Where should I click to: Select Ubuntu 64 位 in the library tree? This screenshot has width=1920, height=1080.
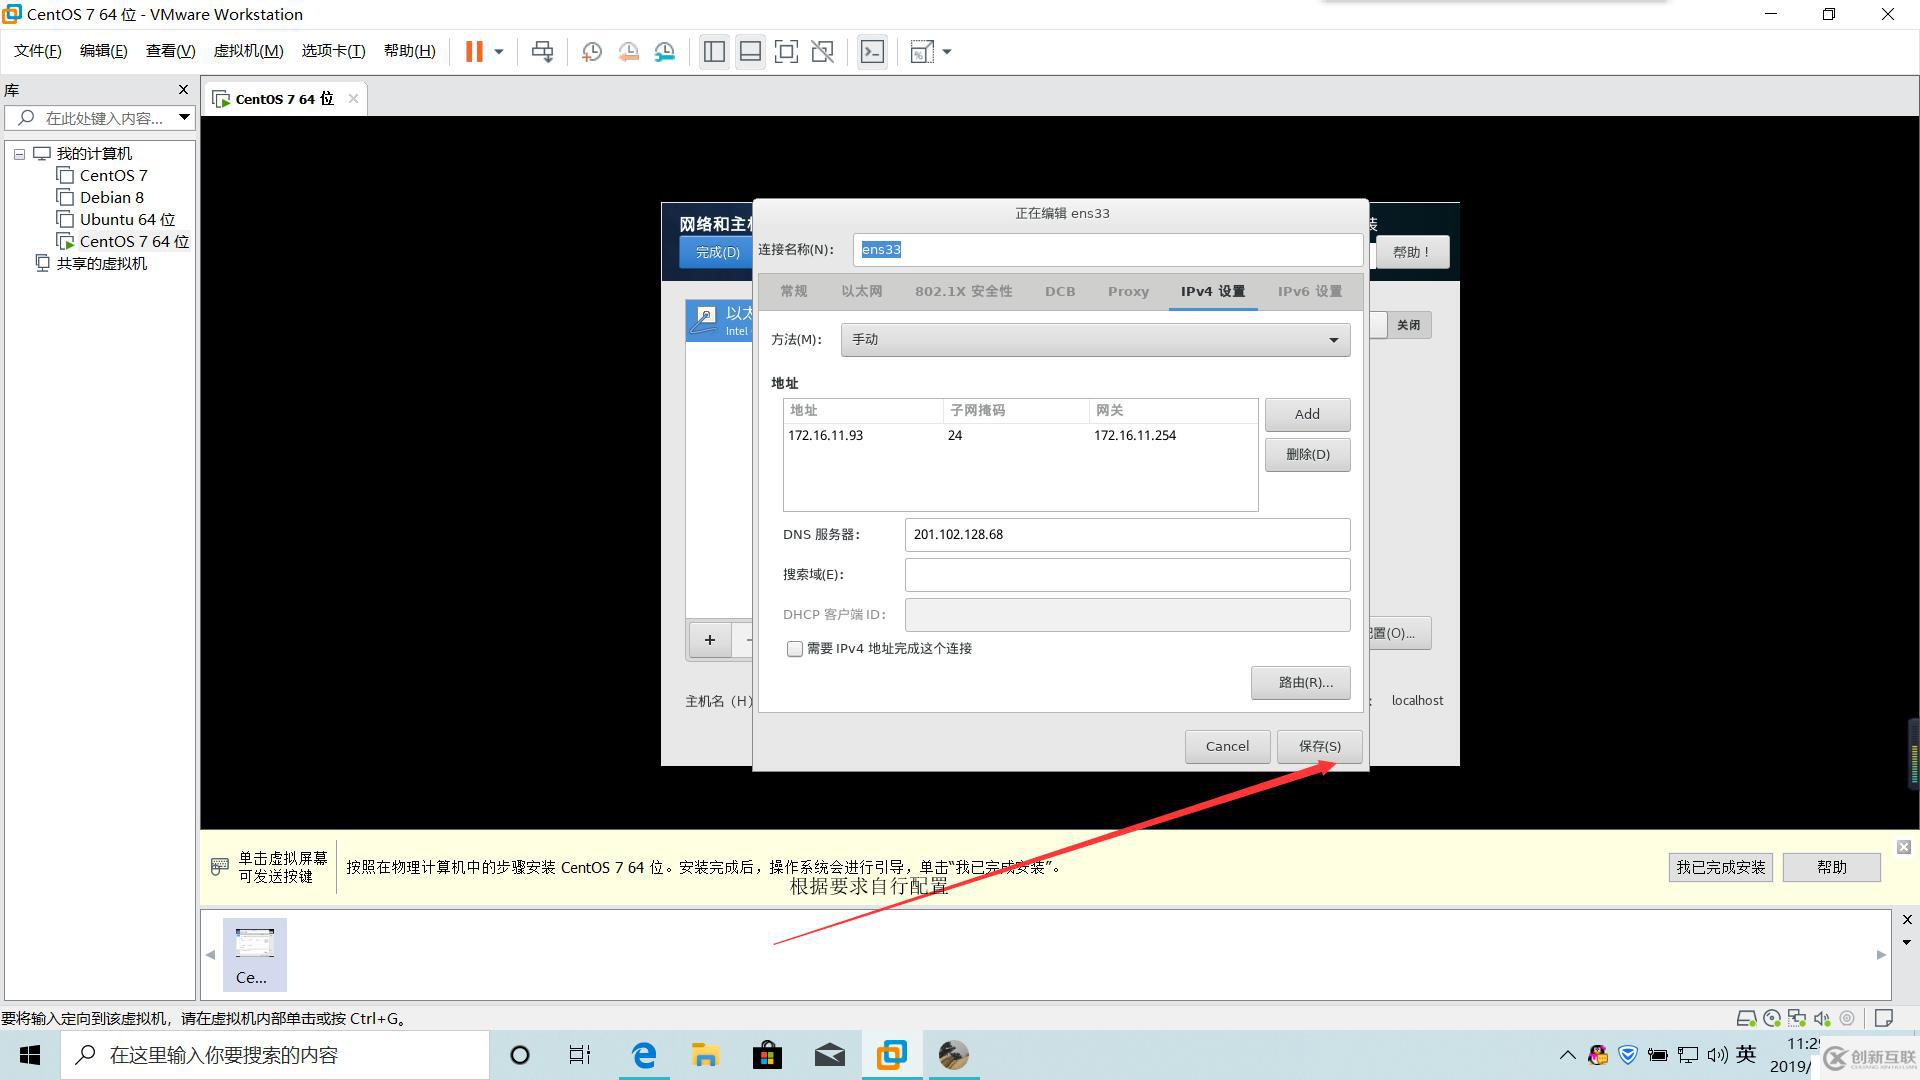(x=127, y=219)
